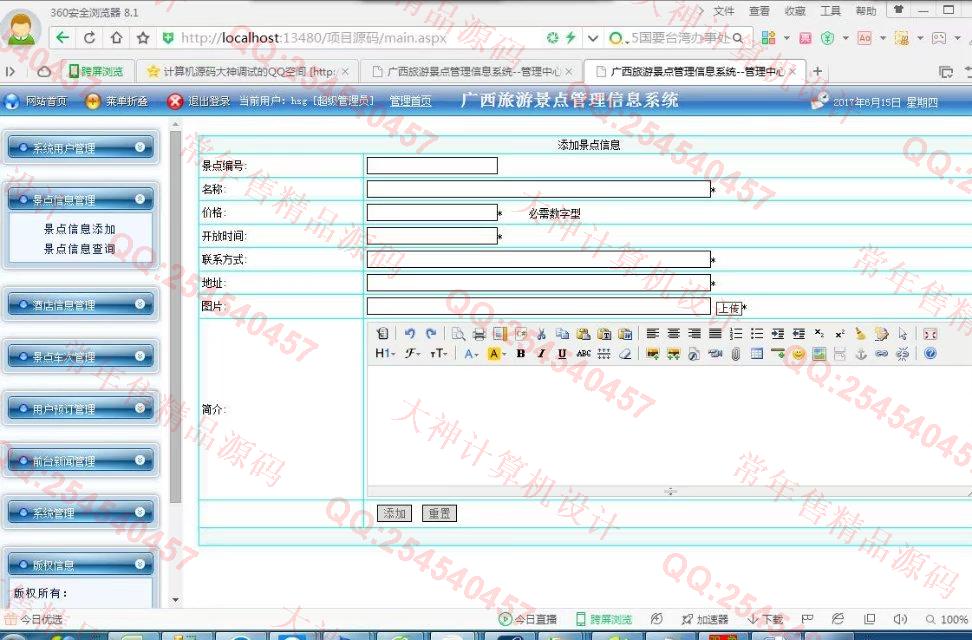Click the broom clear-HTML icon
The height and width of the screenshot is (640, 972).
(x=860, y=334)
